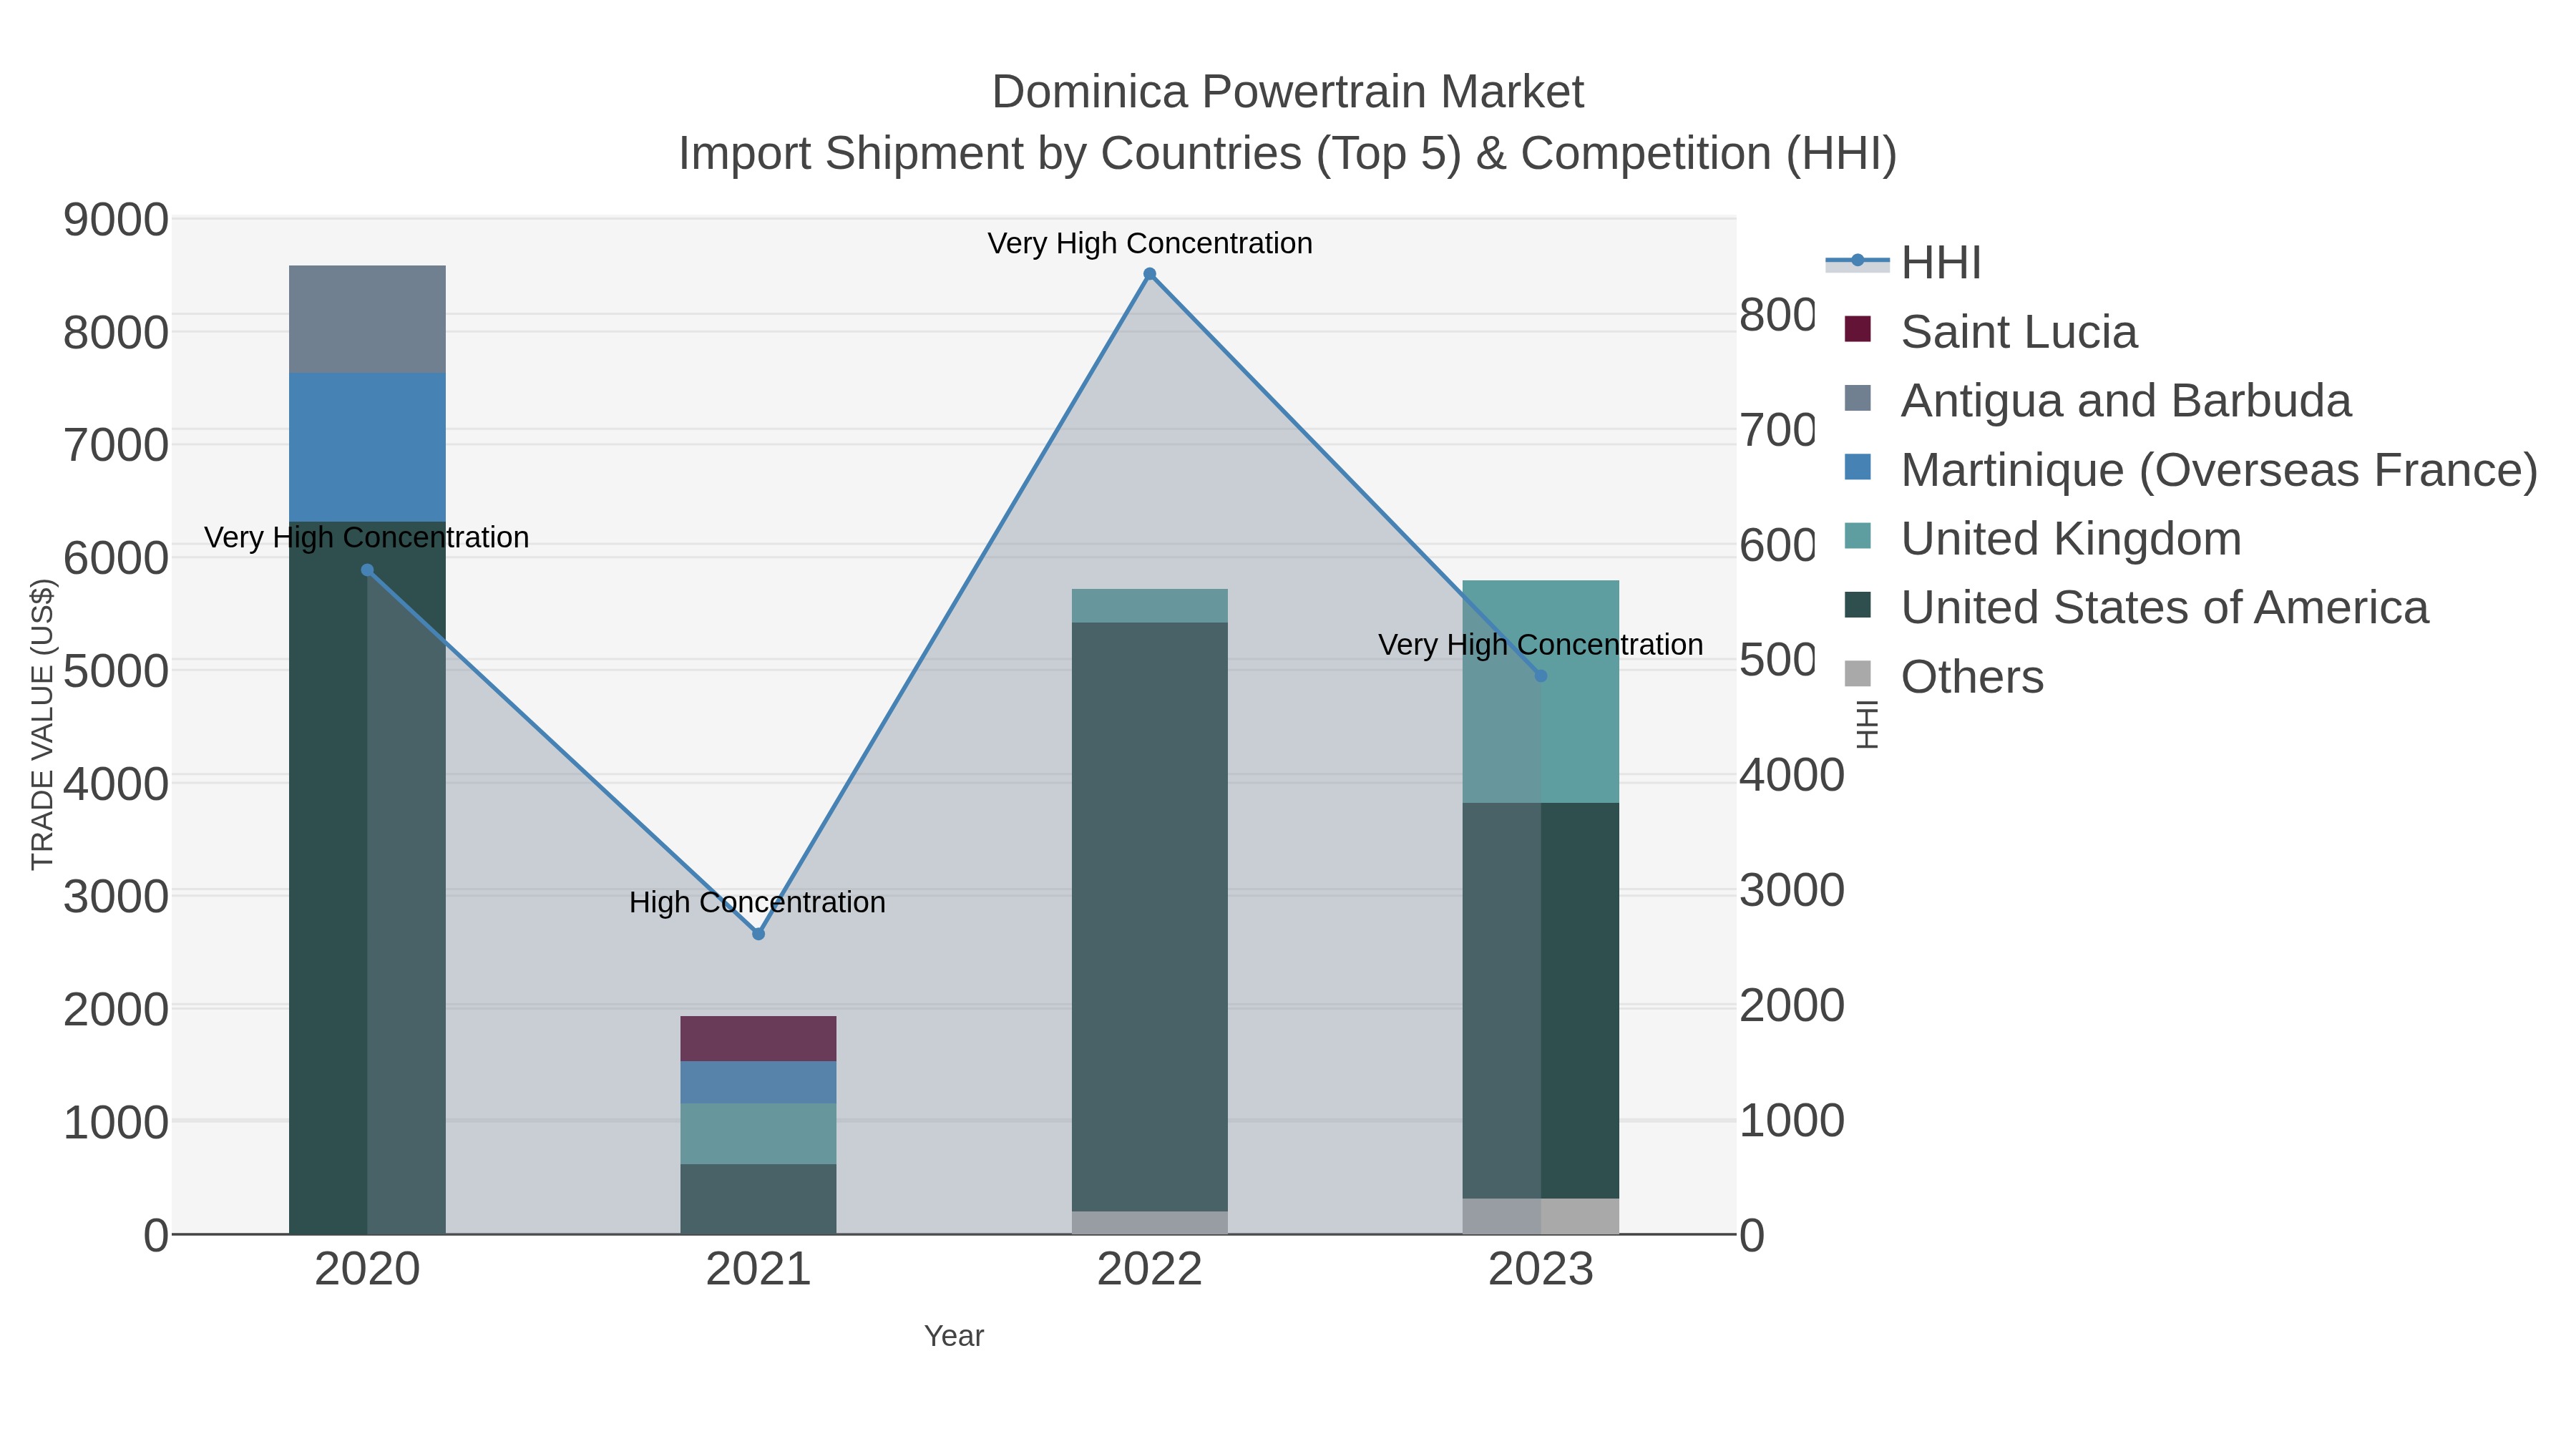Hide Others legend label

point(1972,677)
